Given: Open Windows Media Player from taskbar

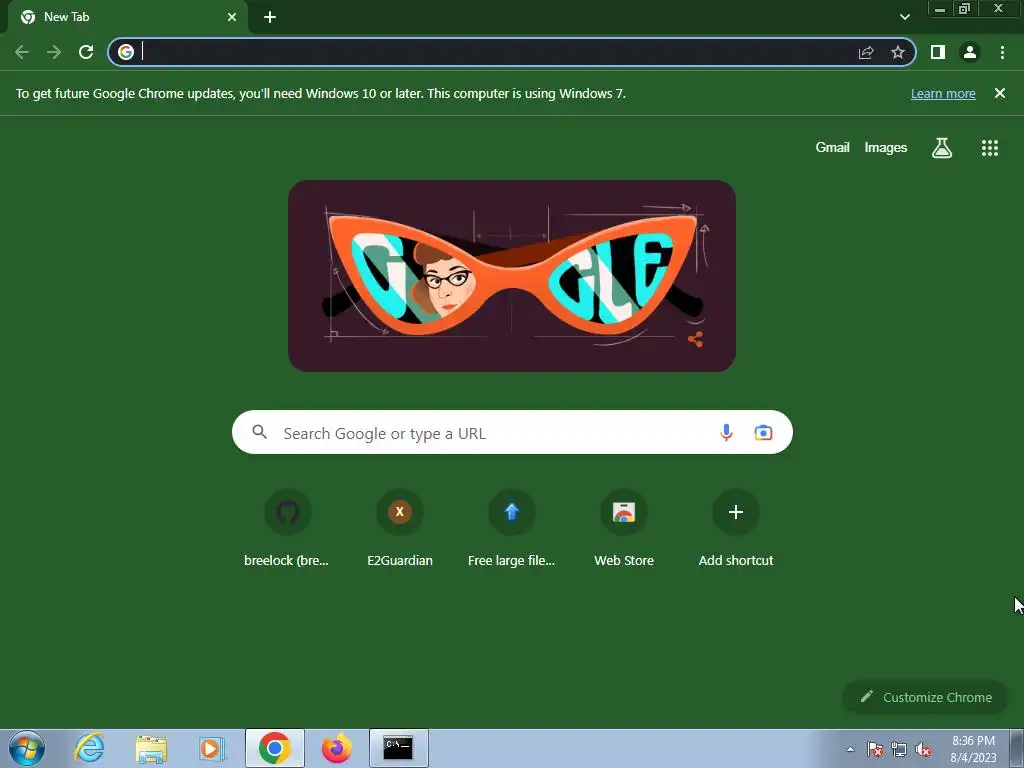Looking at the screenshot, I should (212, 748).
